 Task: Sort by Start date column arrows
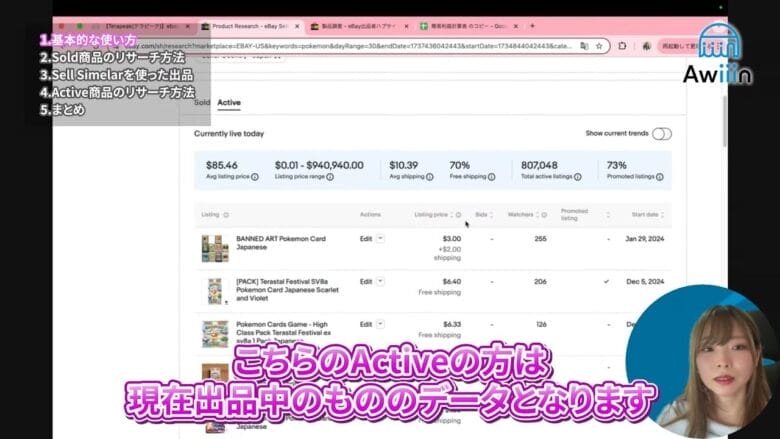(x=664, y=215)
